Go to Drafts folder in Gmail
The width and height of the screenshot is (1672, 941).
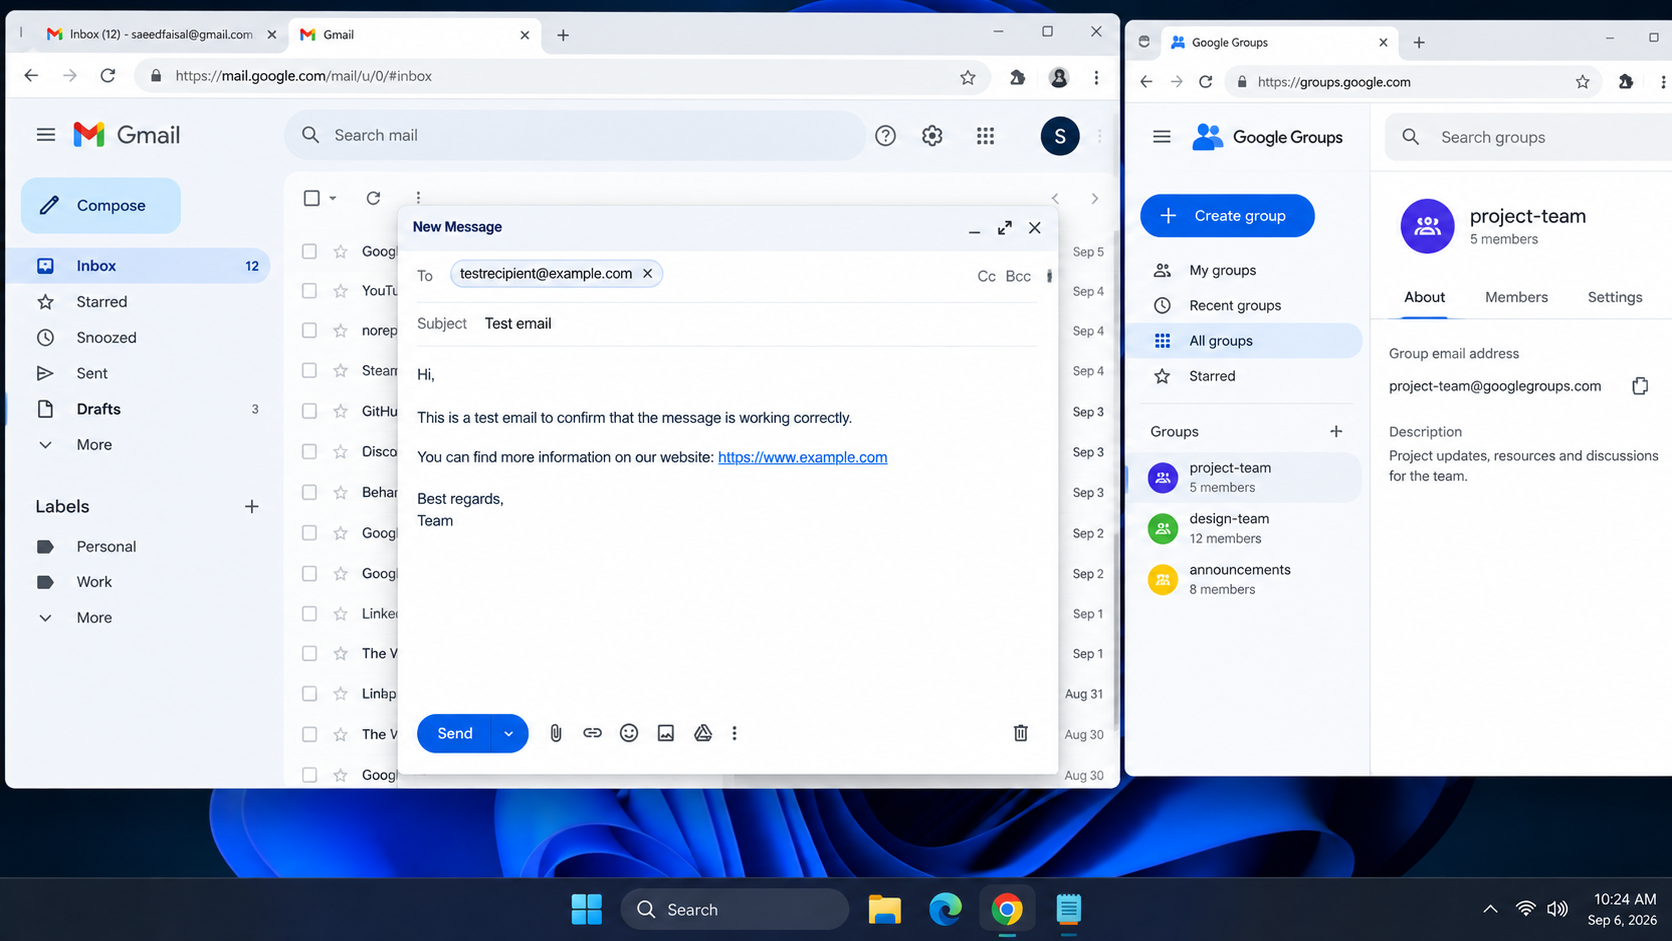[138, 409]
